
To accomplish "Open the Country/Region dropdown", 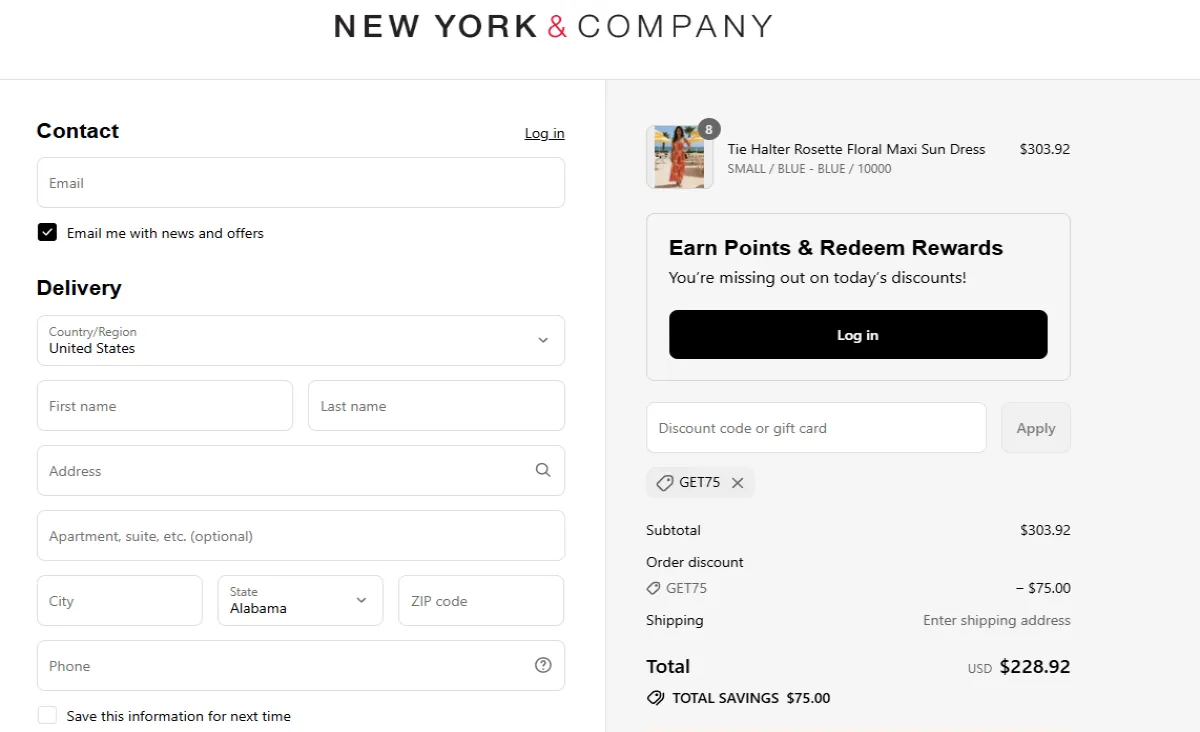I will point(301,341).
